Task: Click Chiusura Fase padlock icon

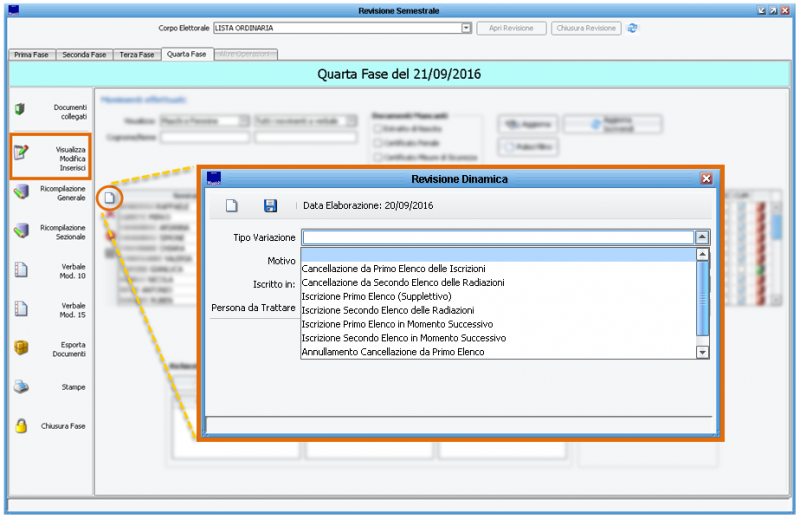Action: [21, 426]
